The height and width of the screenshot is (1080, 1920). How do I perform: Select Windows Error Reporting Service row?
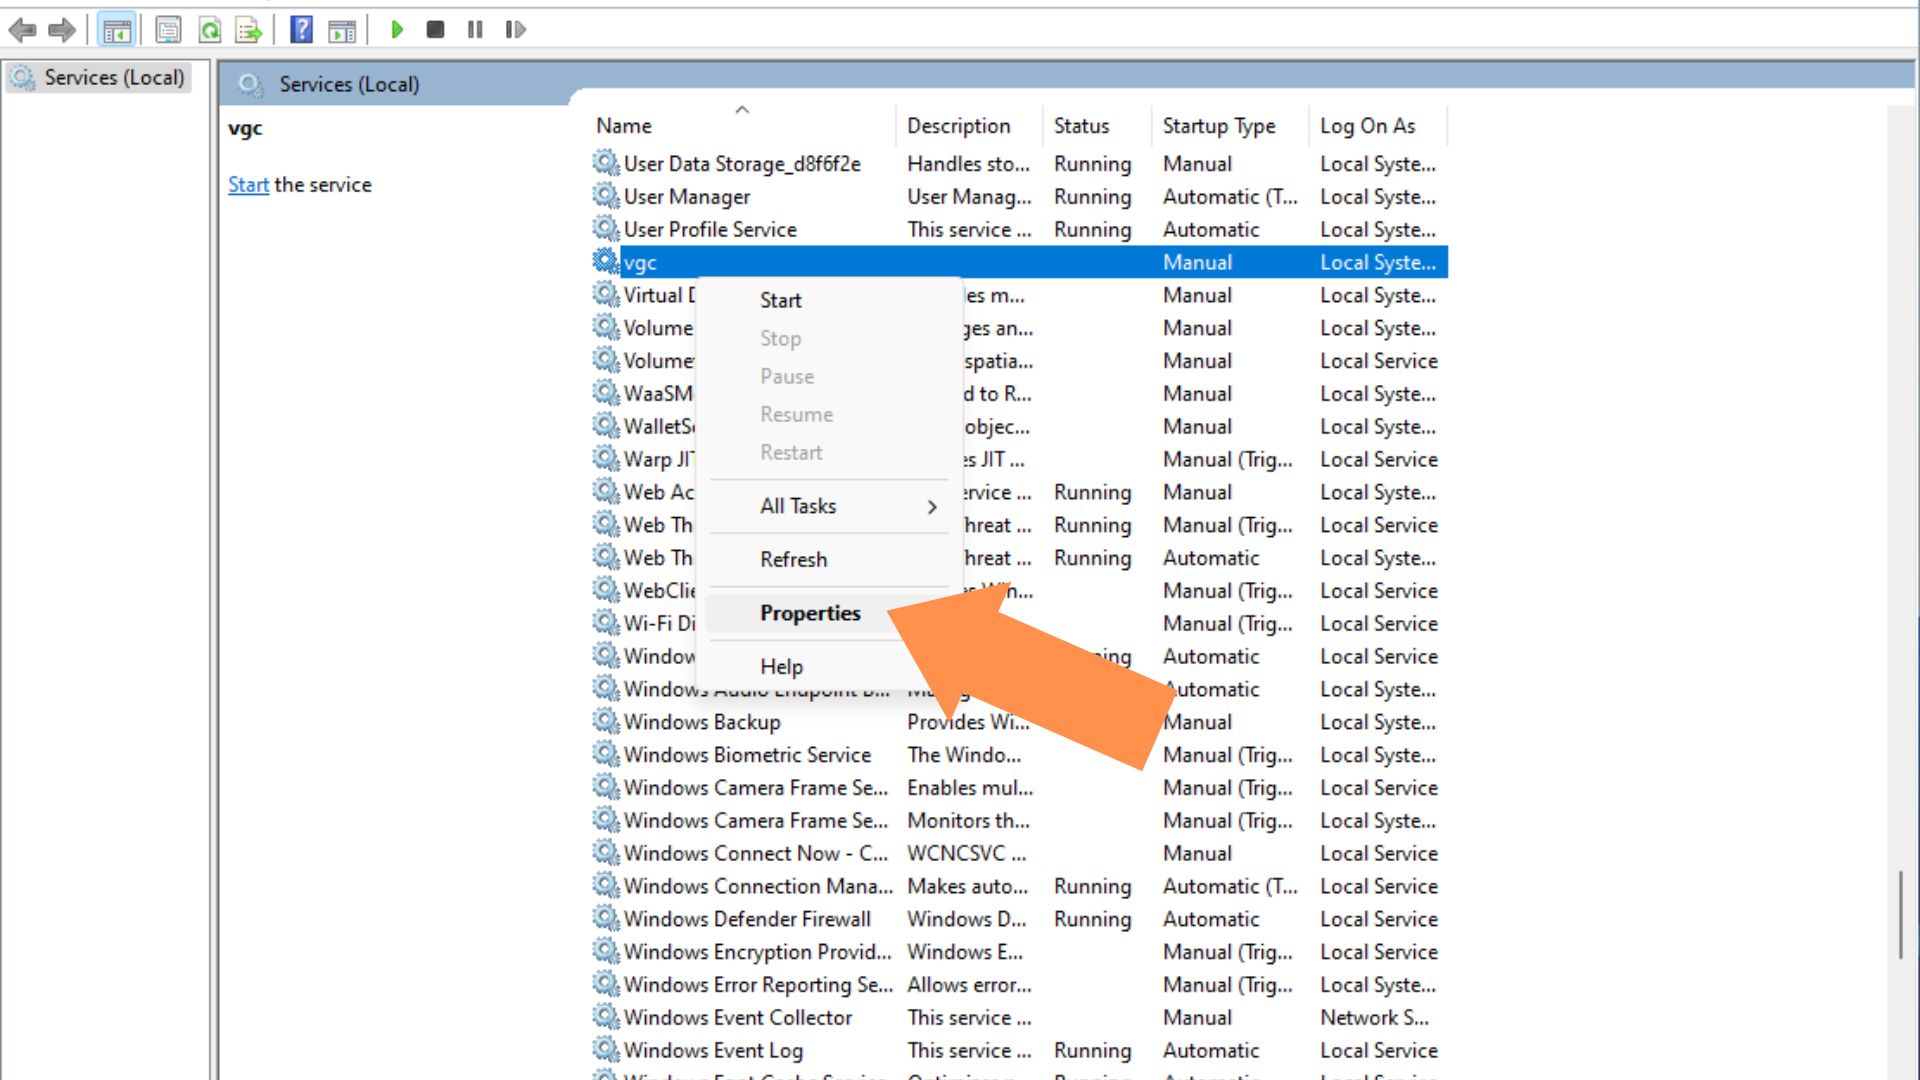(x=1019, y=985)
